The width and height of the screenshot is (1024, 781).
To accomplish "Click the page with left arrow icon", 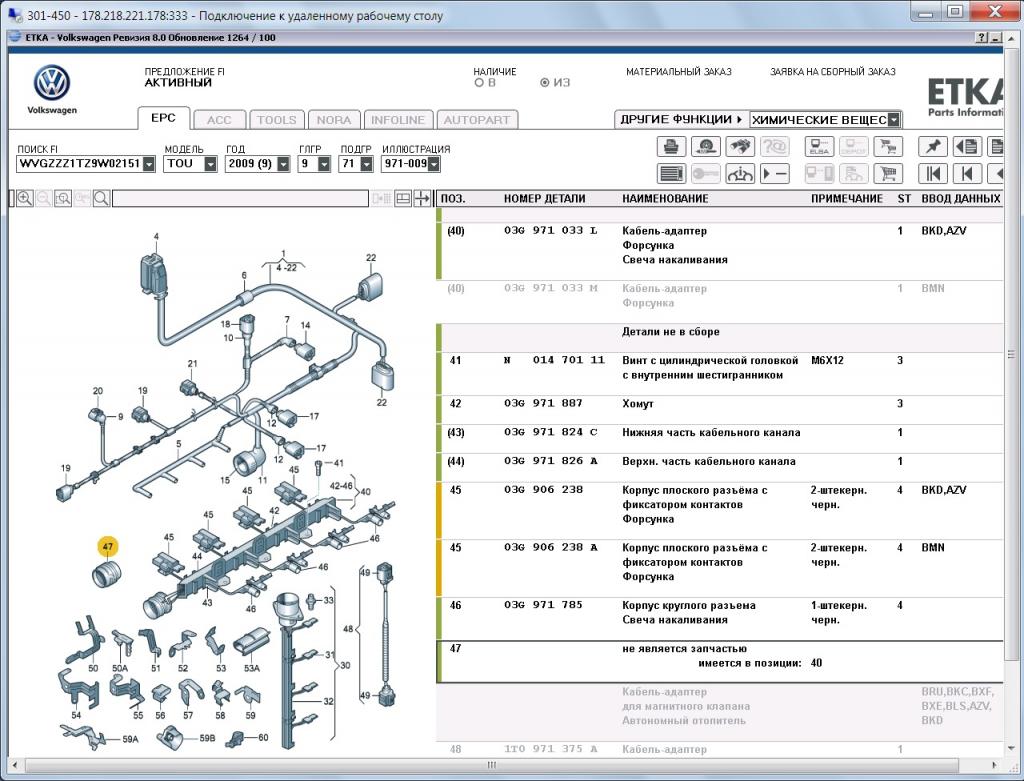I will coord(967,146).
